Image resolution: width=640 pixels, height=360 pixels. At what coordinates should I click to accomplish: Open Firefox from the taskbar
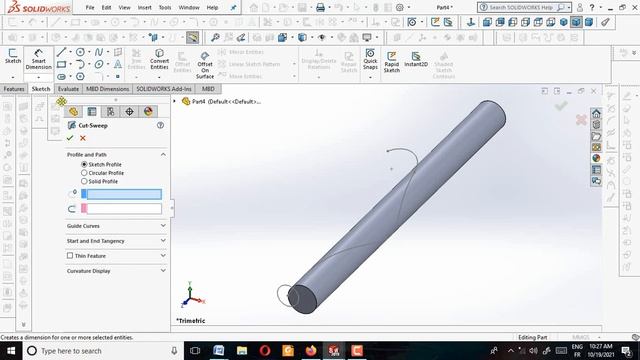(x=311, y=351)
